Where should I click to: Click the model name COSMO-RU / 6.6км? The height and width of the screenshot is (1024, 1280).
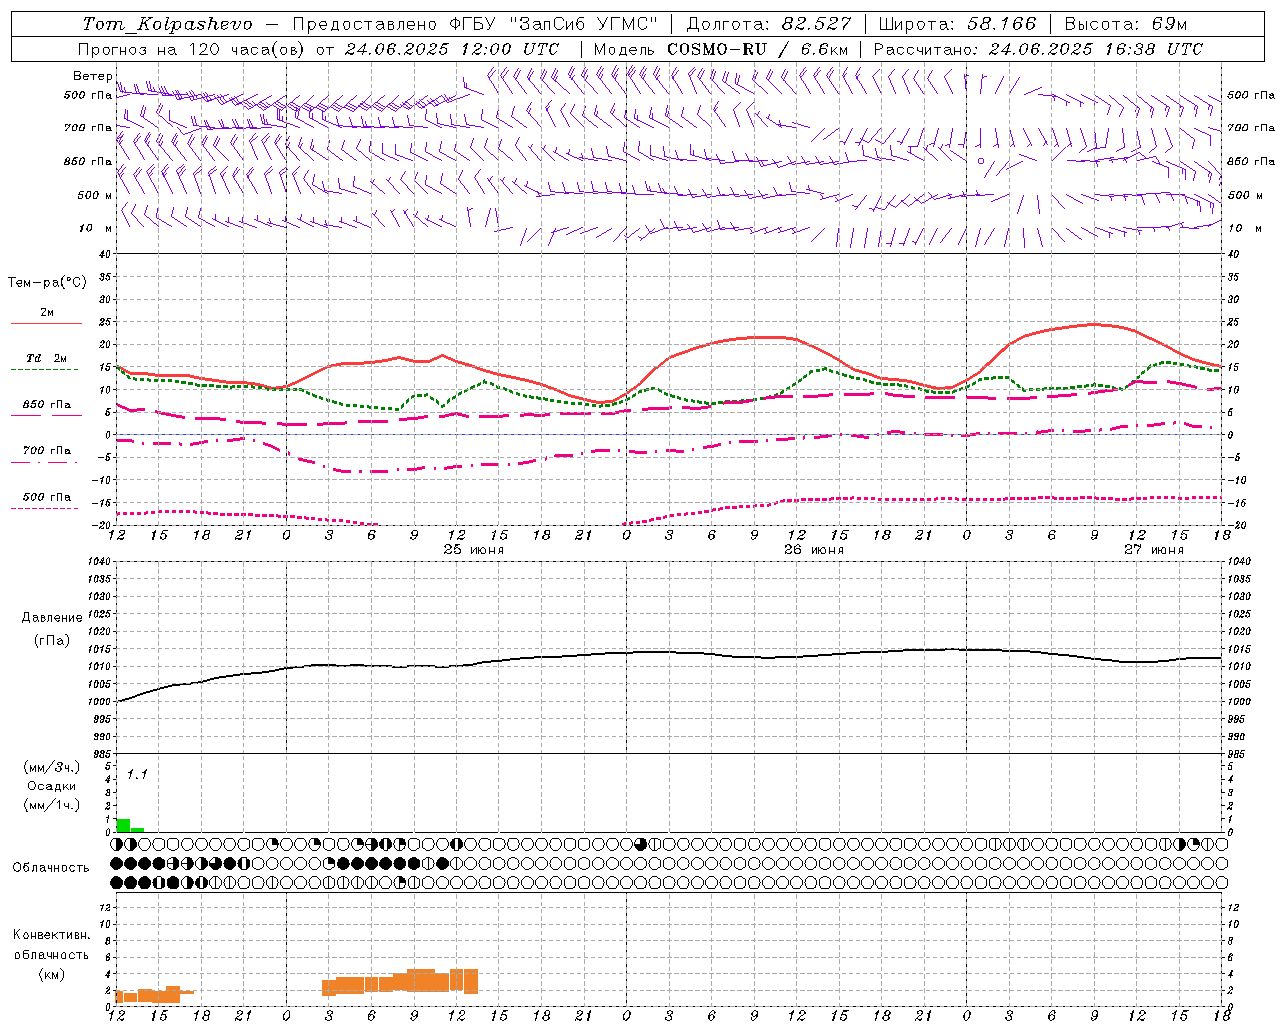pyautogui.click(x=757, y=49)
